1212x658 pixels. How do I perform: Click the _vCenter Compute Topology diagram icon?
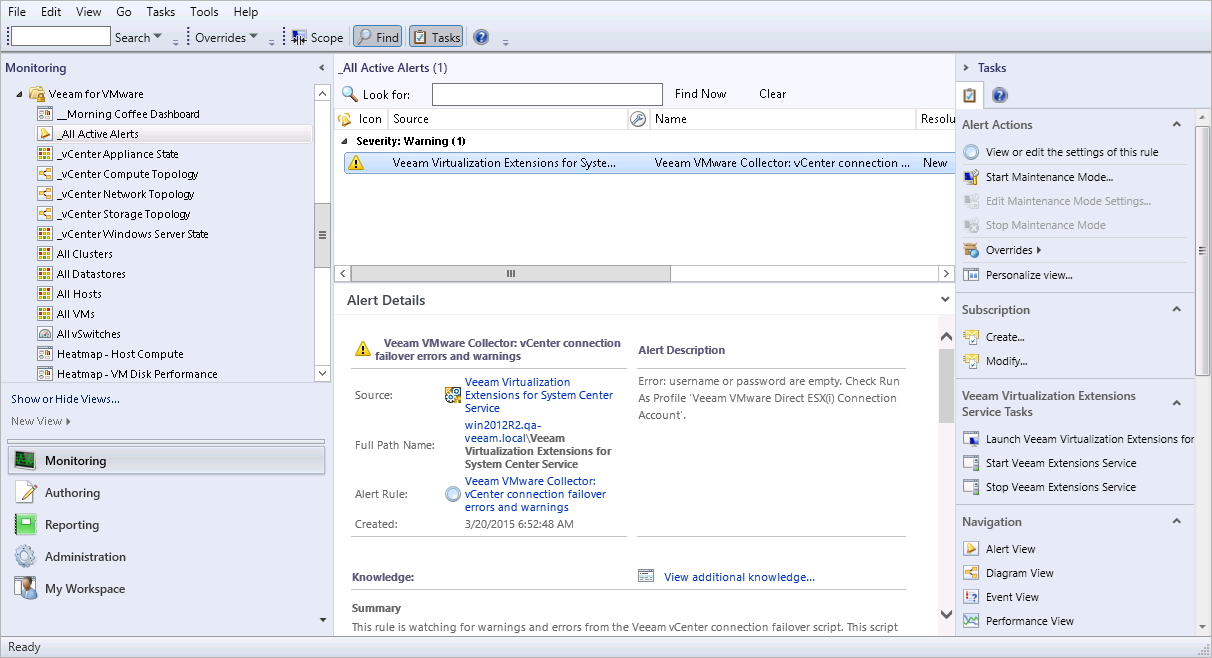[x=45, y=174]
